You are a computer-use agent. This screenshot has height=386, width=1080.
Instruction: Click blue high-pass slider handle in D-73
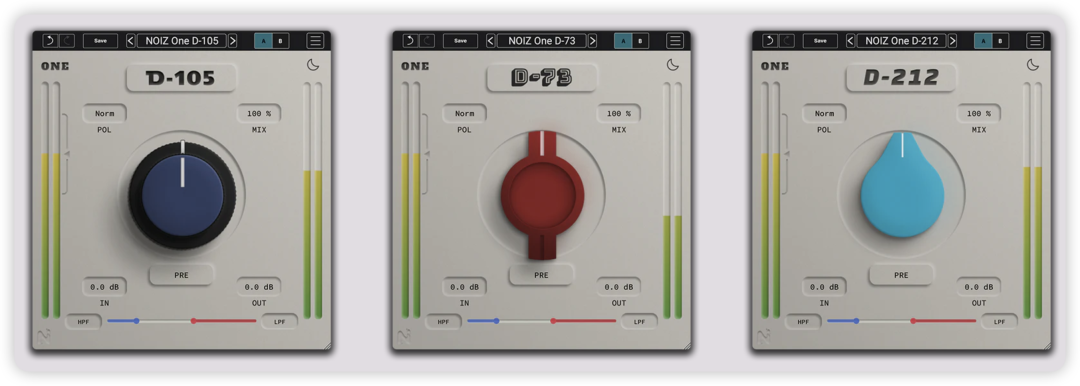click(497, 321)
